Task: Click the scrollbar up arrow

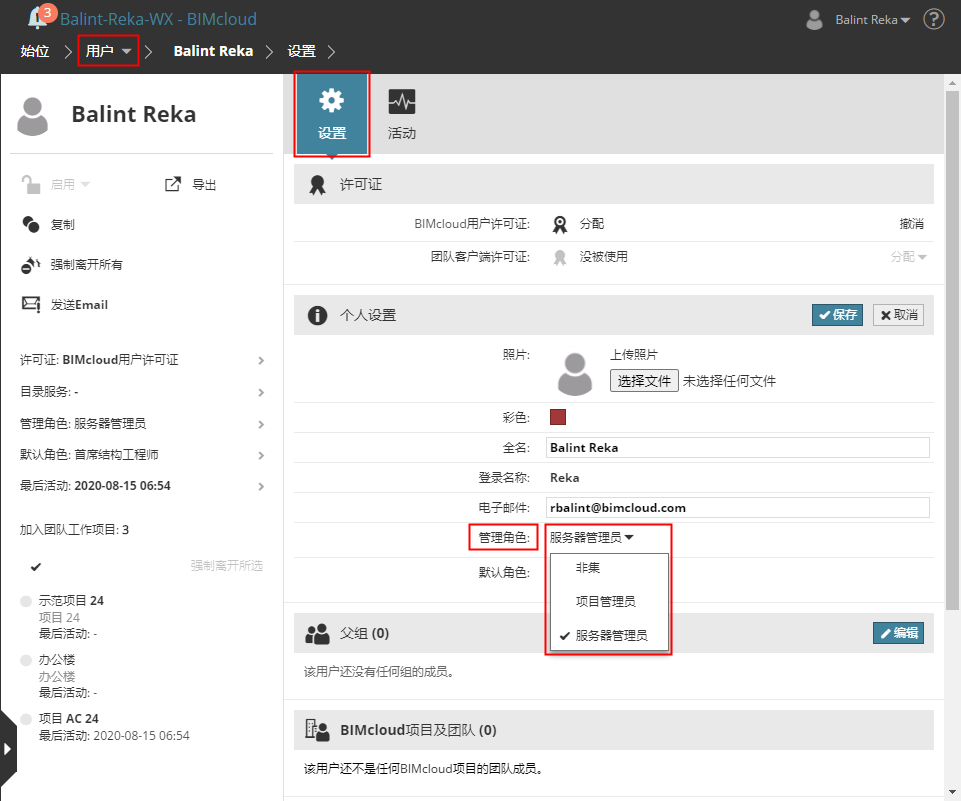Action: pyautogui.click(x=952, y=83)
